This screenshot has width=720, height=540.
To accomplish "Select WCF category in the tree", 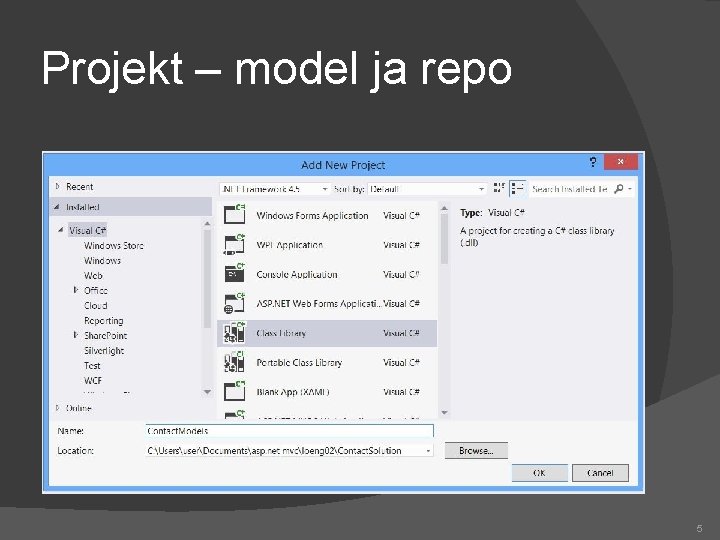I will pyautogui.click(x=93, y=381).
